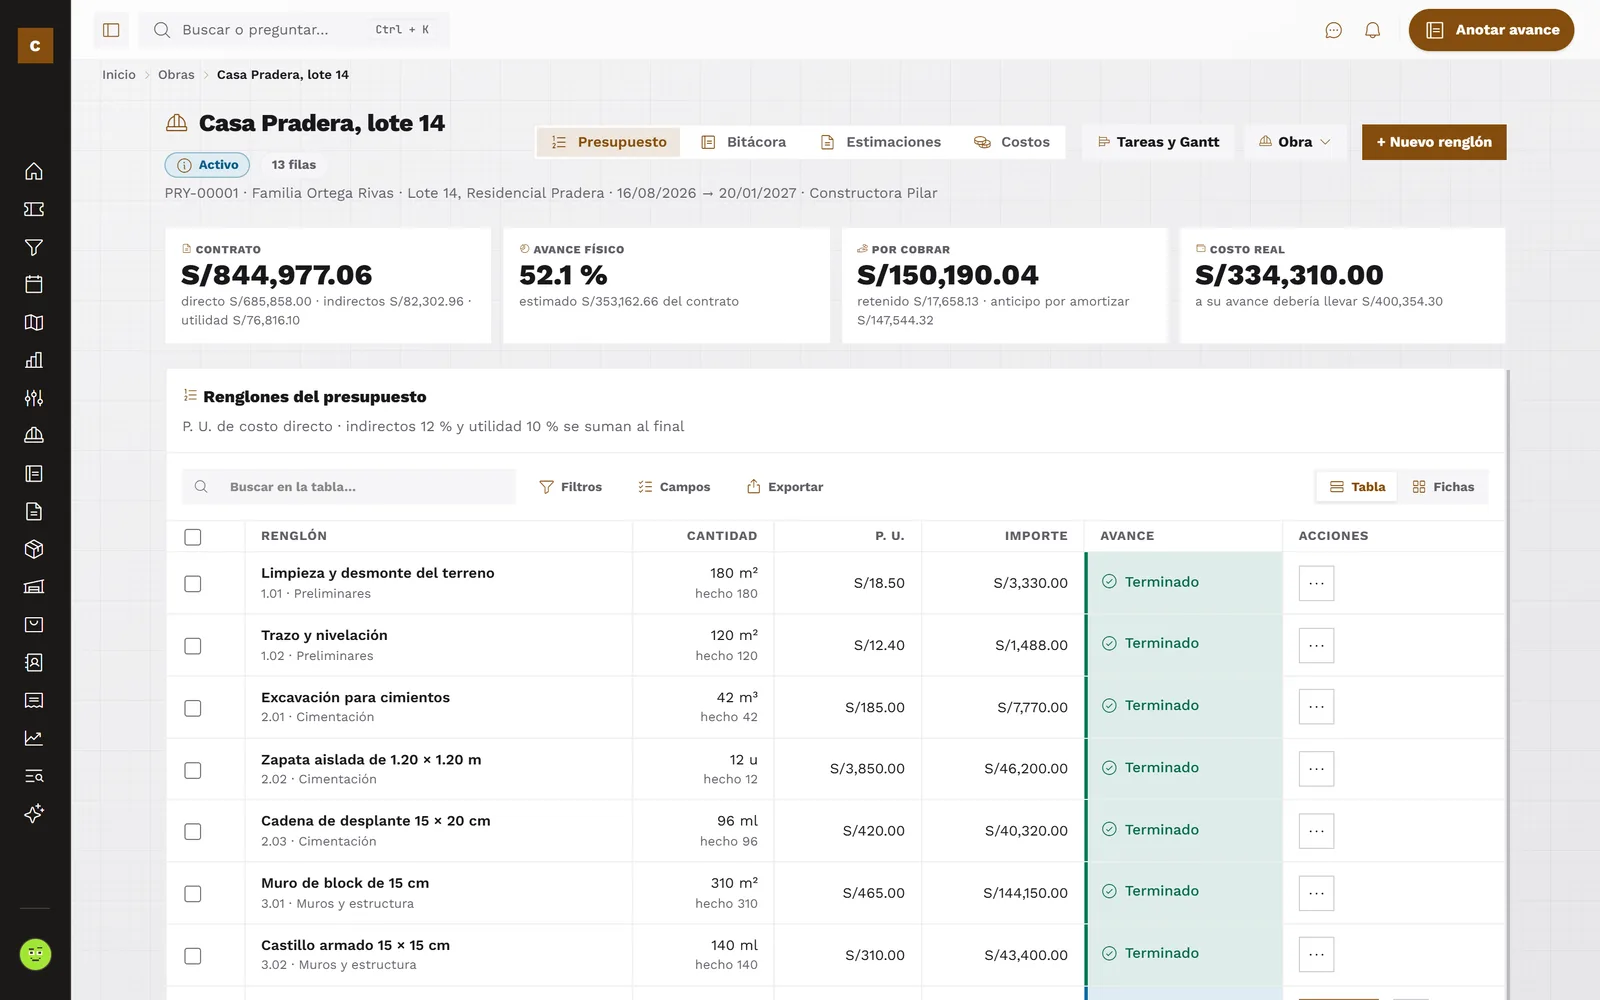Open actions menu for Cadena de desplante row

click(1316, 831)
